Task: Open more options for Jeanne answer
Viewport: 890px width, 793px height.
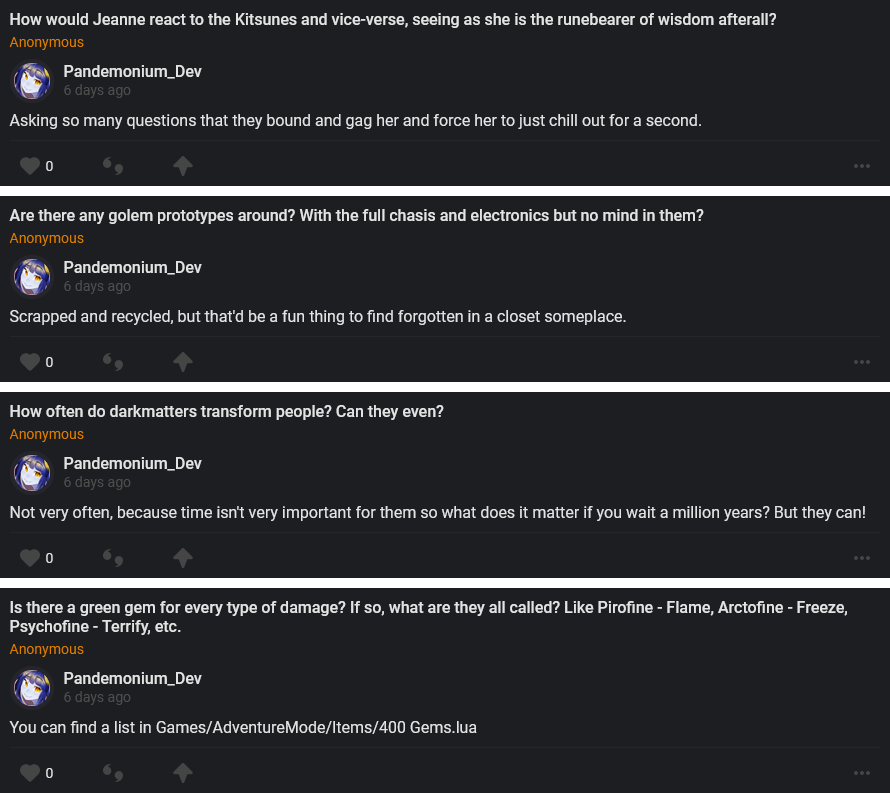Action: click(862, 166)
